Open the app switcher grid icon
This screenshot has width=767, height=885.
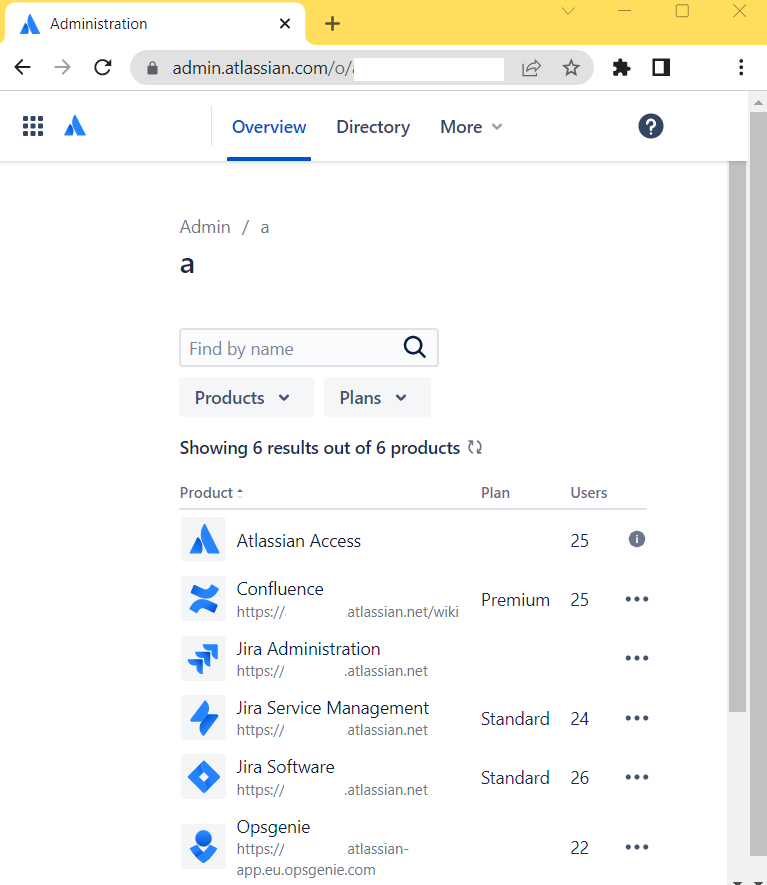pyautogui.click(x=33, y=126)
